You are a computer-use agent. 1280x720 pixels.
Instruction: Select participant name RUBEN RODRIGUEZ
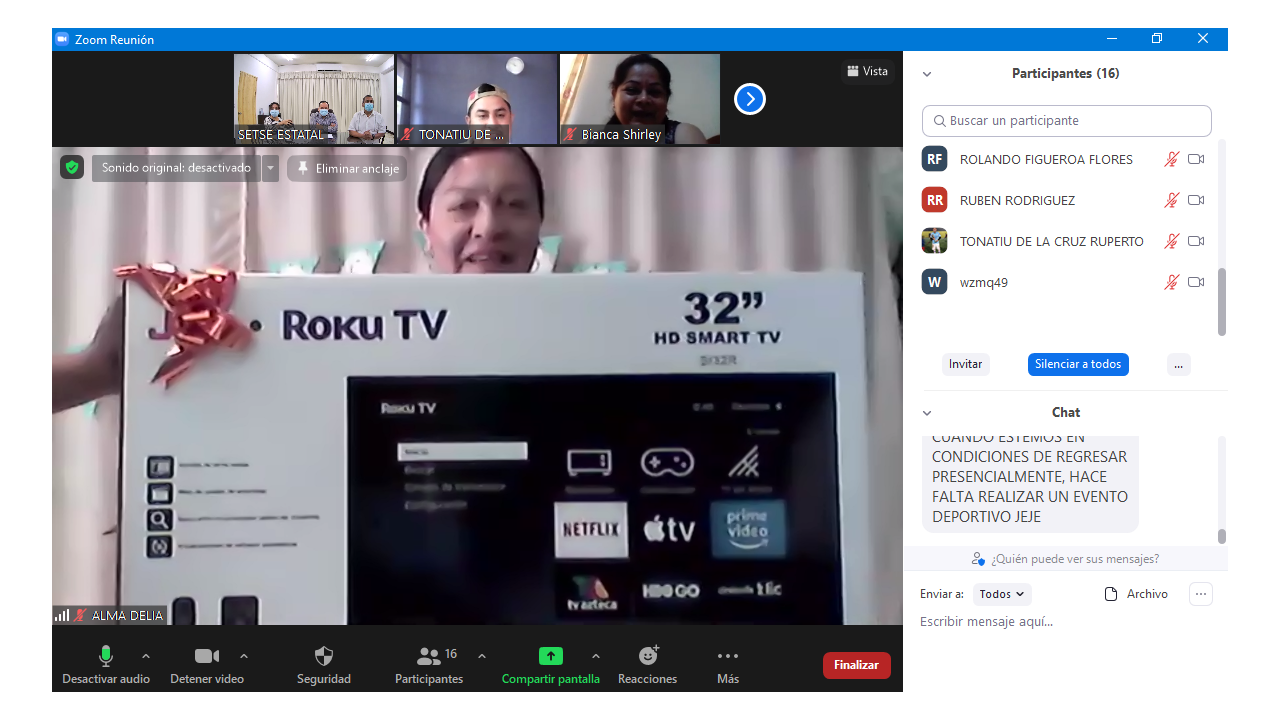[1017, 200]
